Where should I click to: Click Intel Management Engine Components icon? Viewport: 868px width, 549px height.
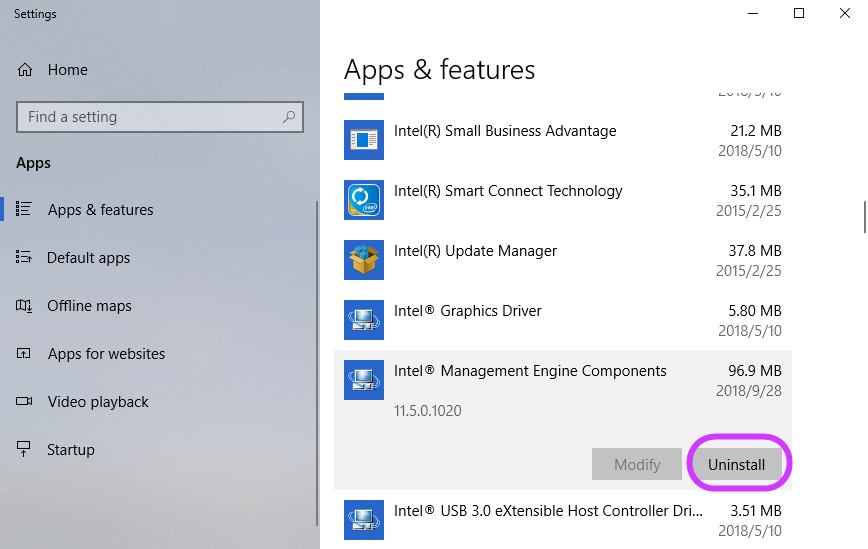coord(364,380)
